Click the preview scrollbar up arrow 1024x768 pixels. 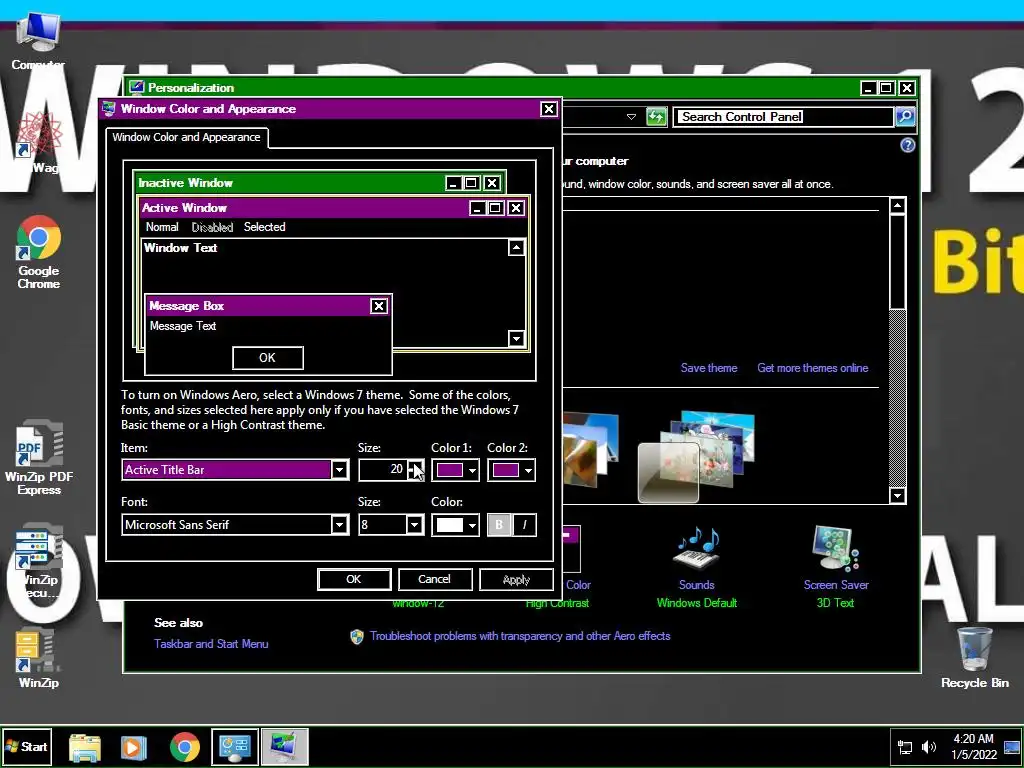click(x=516, y=248)
